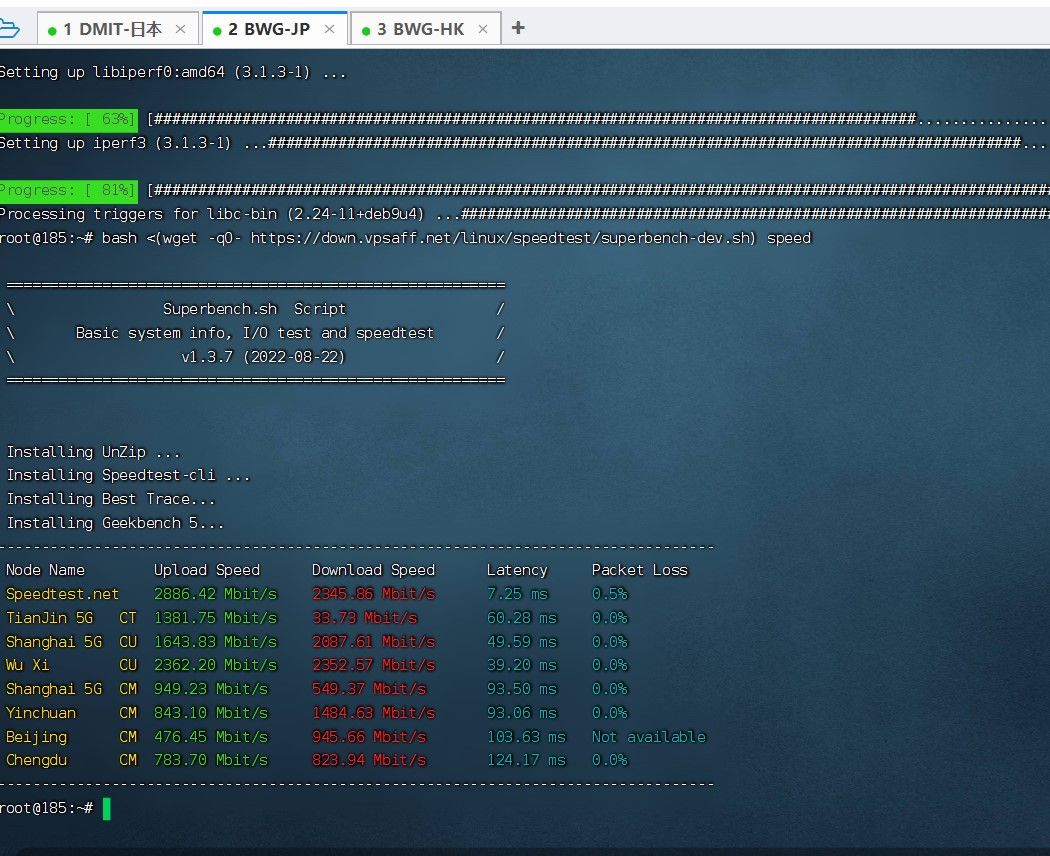This screenshot has width=1050, height=856.
Task: Click latency value '39.20 ms'
Action: point(522,665)
